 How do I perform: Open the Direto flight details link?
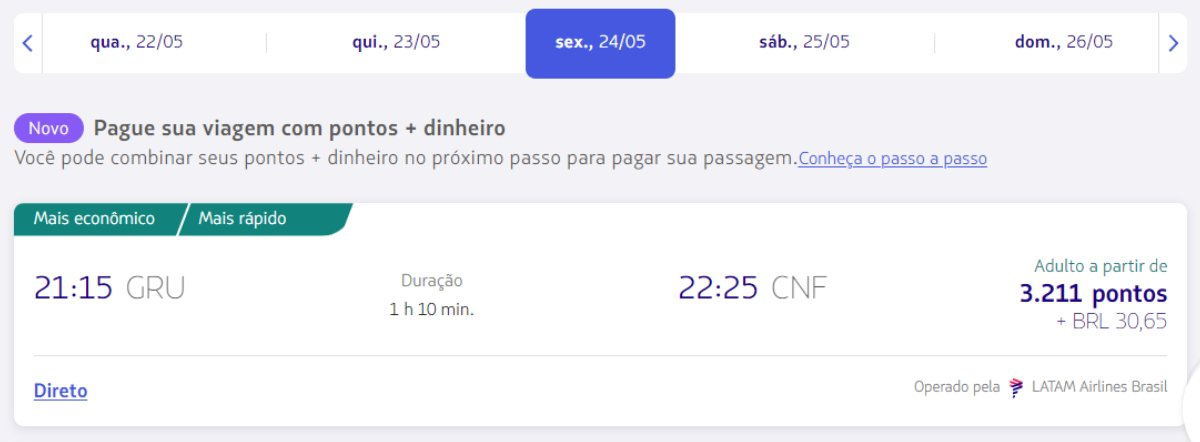tap(60, 391)
